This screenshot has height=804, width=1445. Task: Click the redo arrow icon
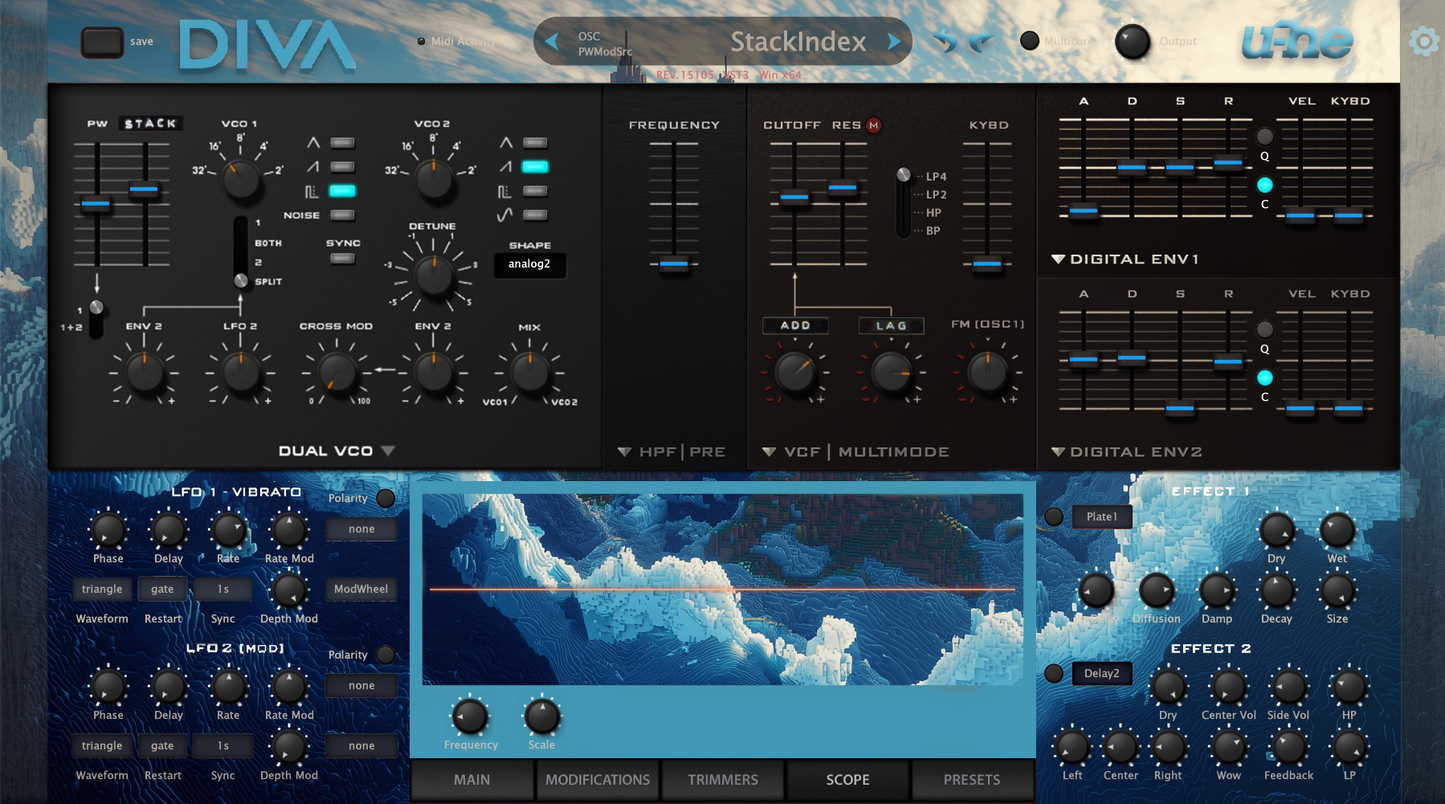click(x=981, y=42)
